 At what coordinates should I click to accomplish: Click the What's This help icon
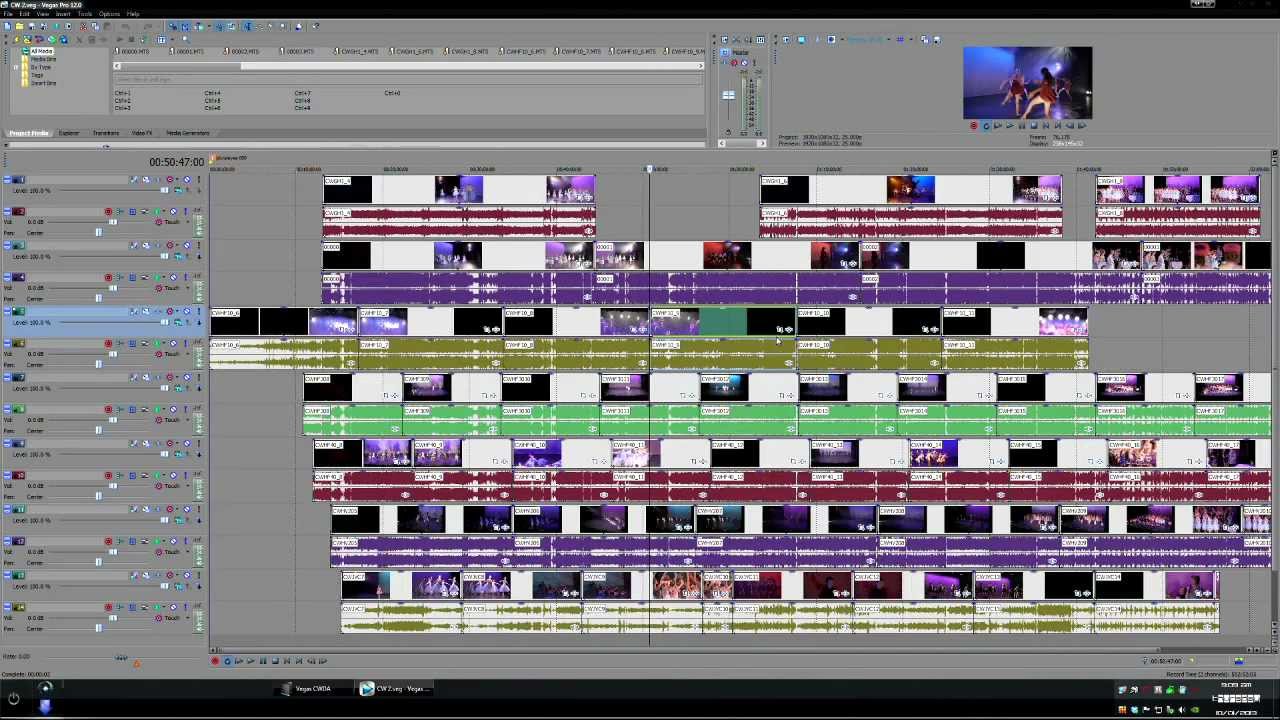pyautogui.click(x=316, y=26)
